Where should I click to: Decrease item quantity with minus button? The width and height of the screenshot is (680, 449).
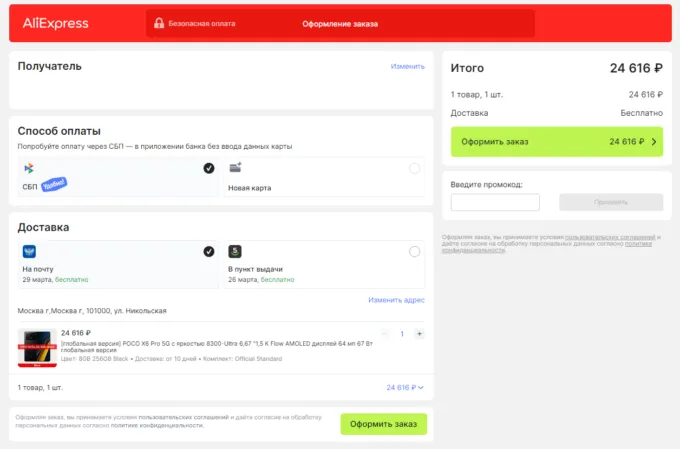coord(385,334)
